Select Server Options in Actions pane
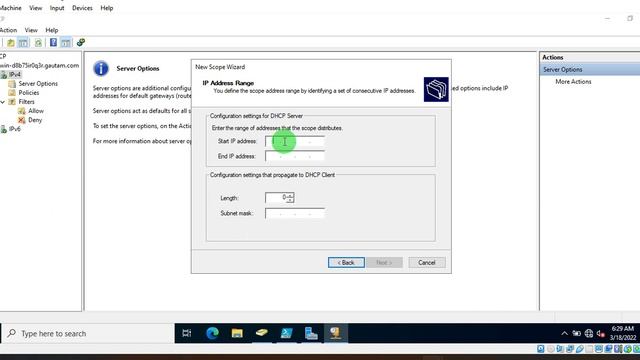The height and width of the screenshot is (360, 640). 589,69
